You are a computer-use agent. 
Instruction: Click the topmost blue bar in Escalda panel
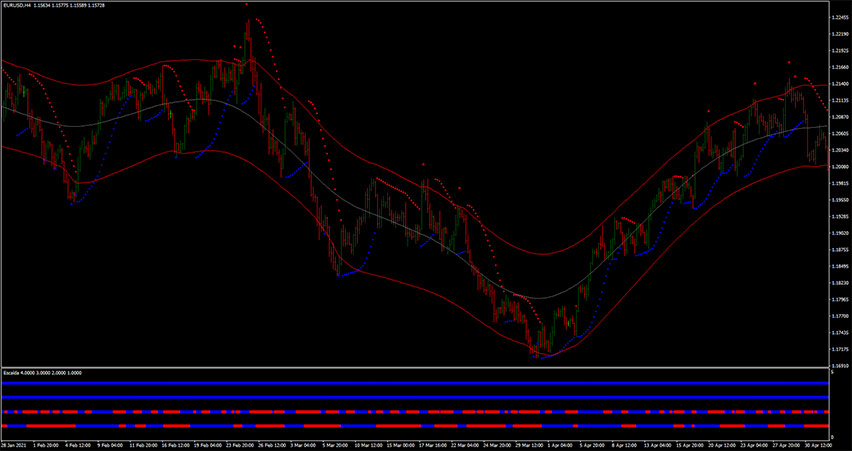pos(414,382)
